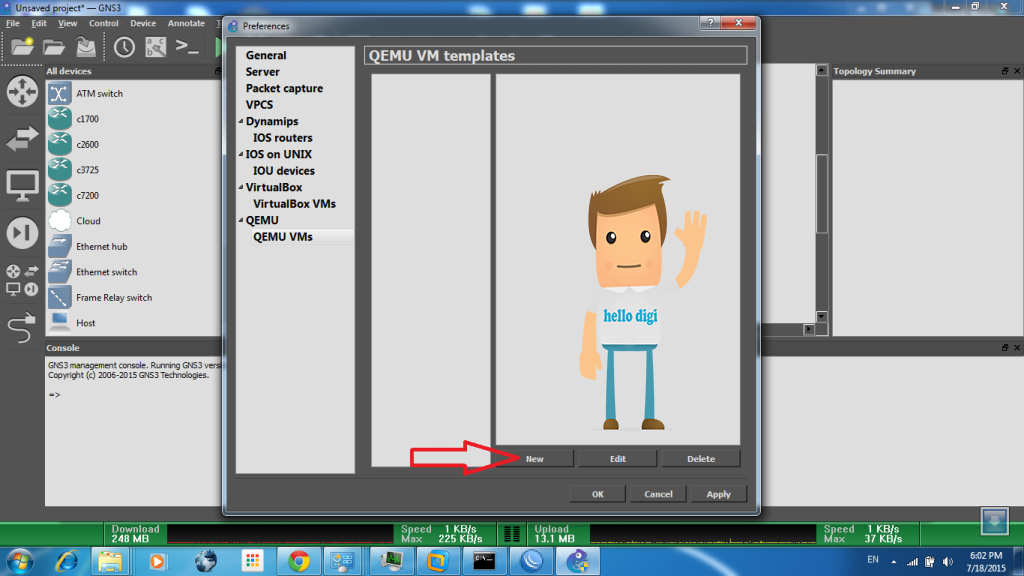Select VirtualBox VMs preferences page
This screenshot has height=576, width=1024.
pyautogui.click(x=295, y=204)
